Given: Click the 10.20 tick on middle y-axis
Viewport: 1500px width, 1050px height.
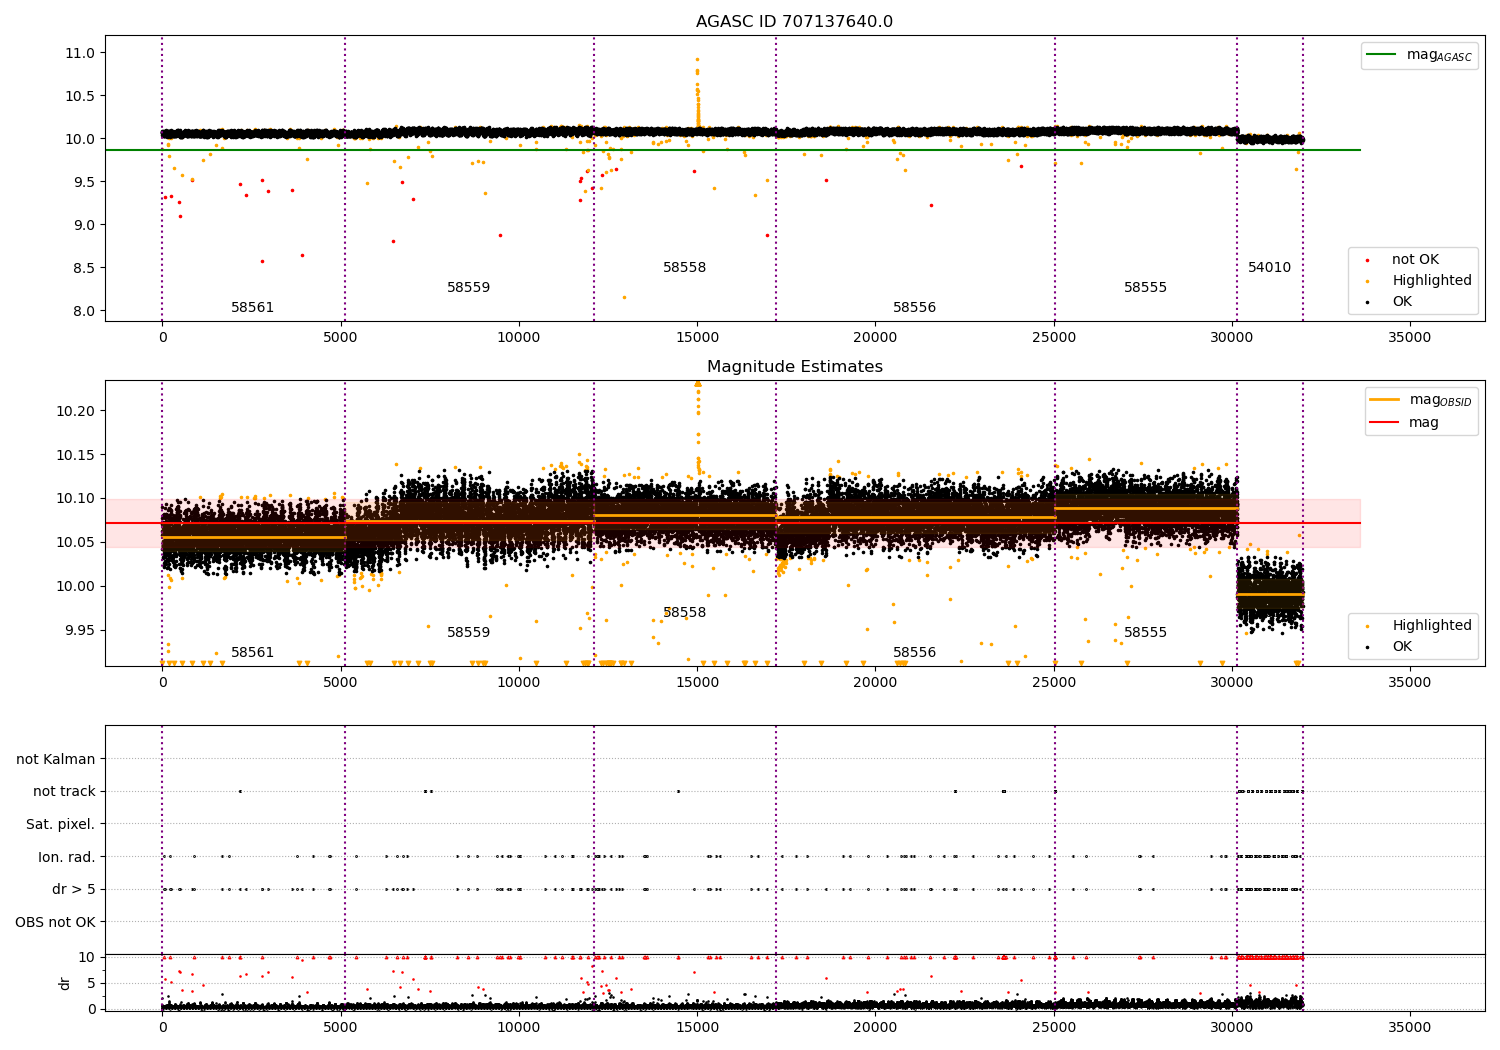Looking at the screenshot, I should (75, 411).
